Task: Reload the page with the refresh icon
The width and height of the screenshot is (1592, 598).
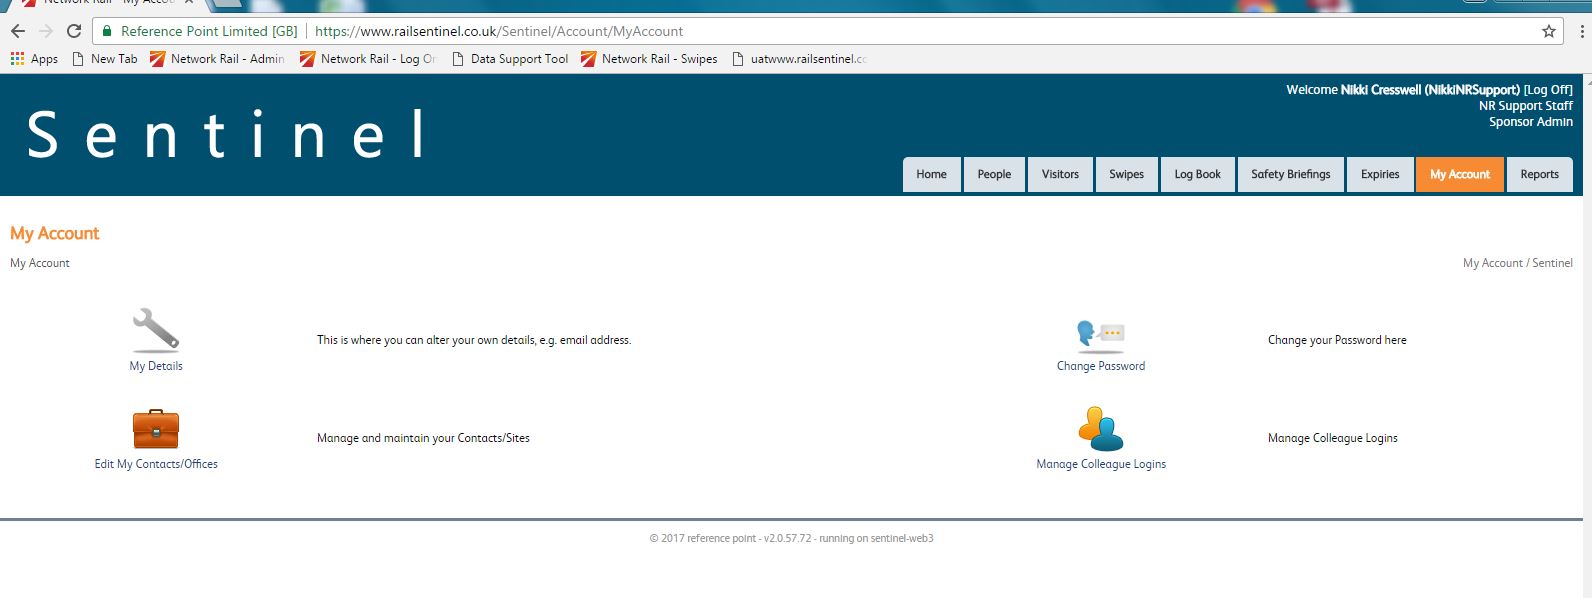Action: pyautogui.click(x=73, y=31)
